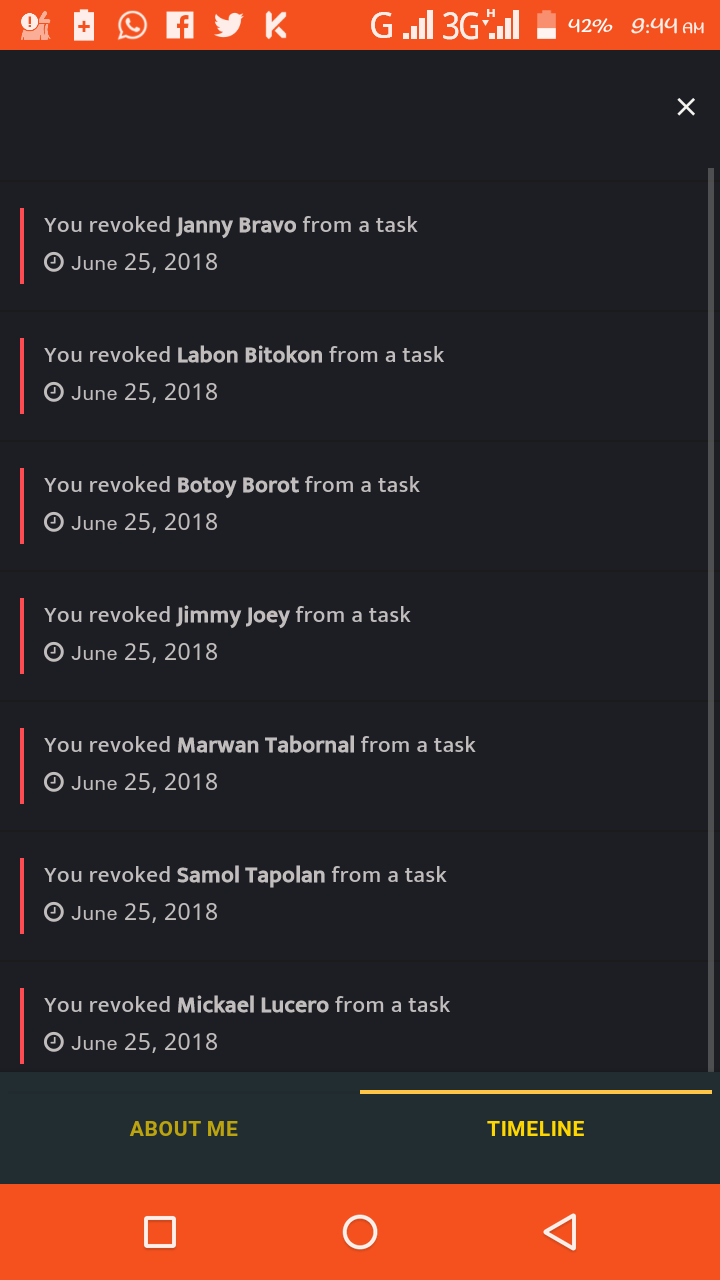Tap the Twitter notification icon

(x=228, y=25)
